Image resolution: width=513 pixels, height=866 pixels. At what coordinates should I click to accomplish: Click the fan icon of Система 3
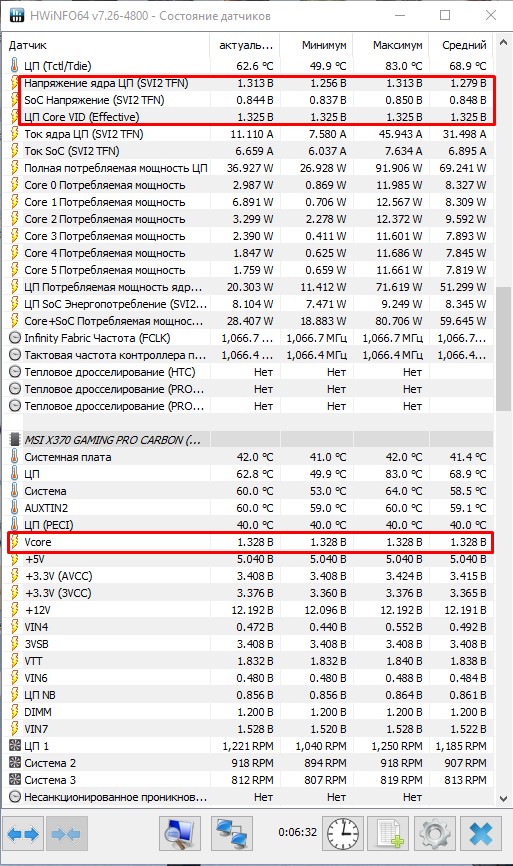(15, 780)
